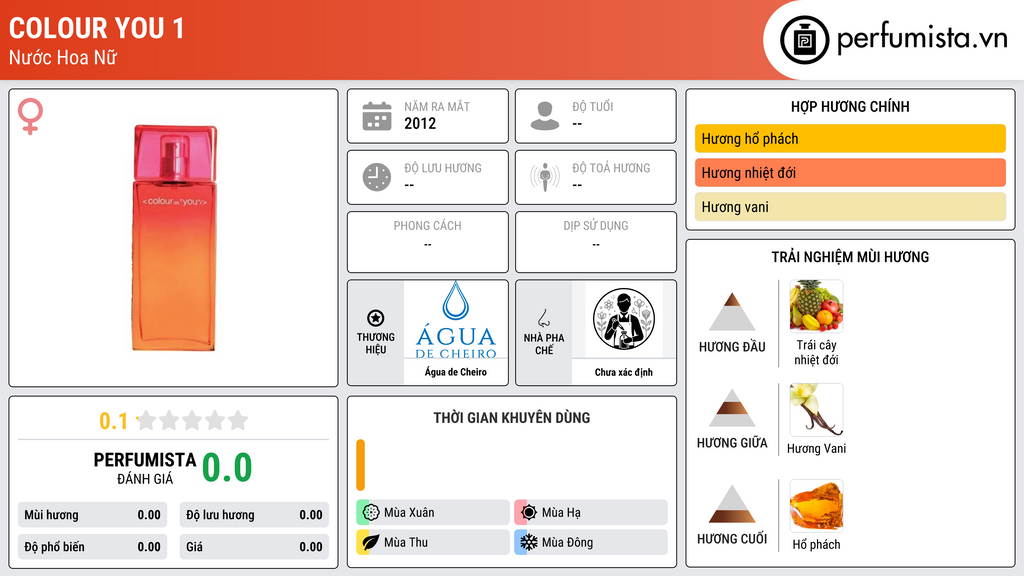Click the Mùa Thu leaf icon
This screenshot has height=576, width=1024.
pyautogui.click(x=370, y=542)
